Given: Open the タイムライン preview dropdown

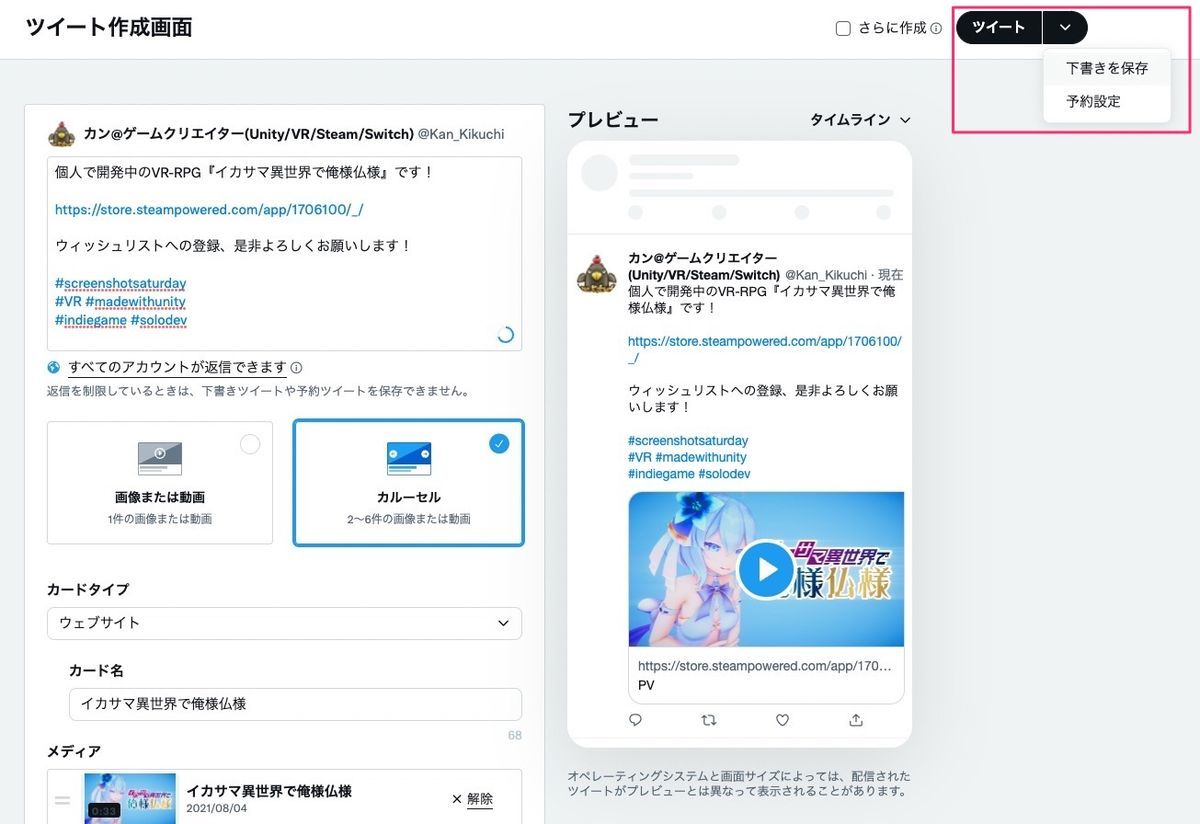Looking at the screenshot, I should (860, 120).
